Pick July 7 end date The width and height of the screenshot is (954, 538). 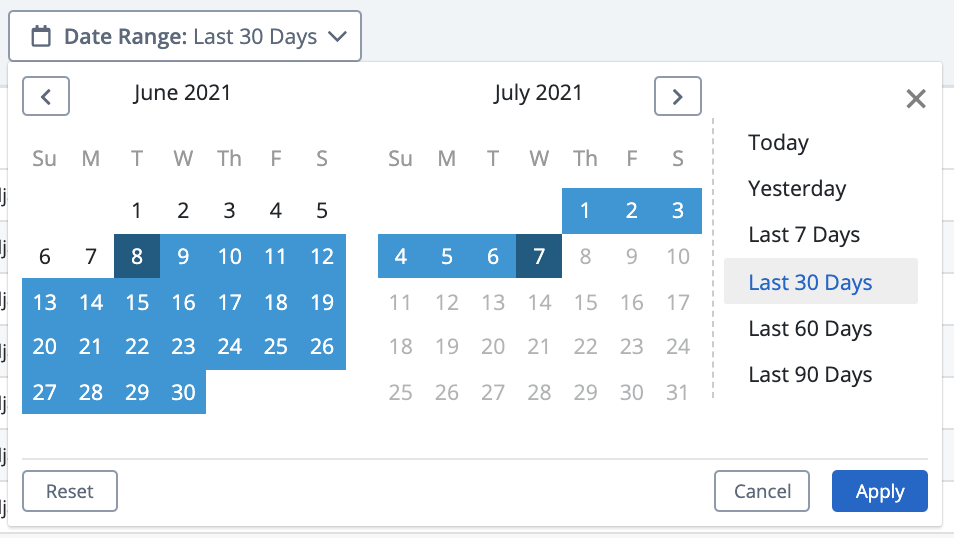pos(539,256)
